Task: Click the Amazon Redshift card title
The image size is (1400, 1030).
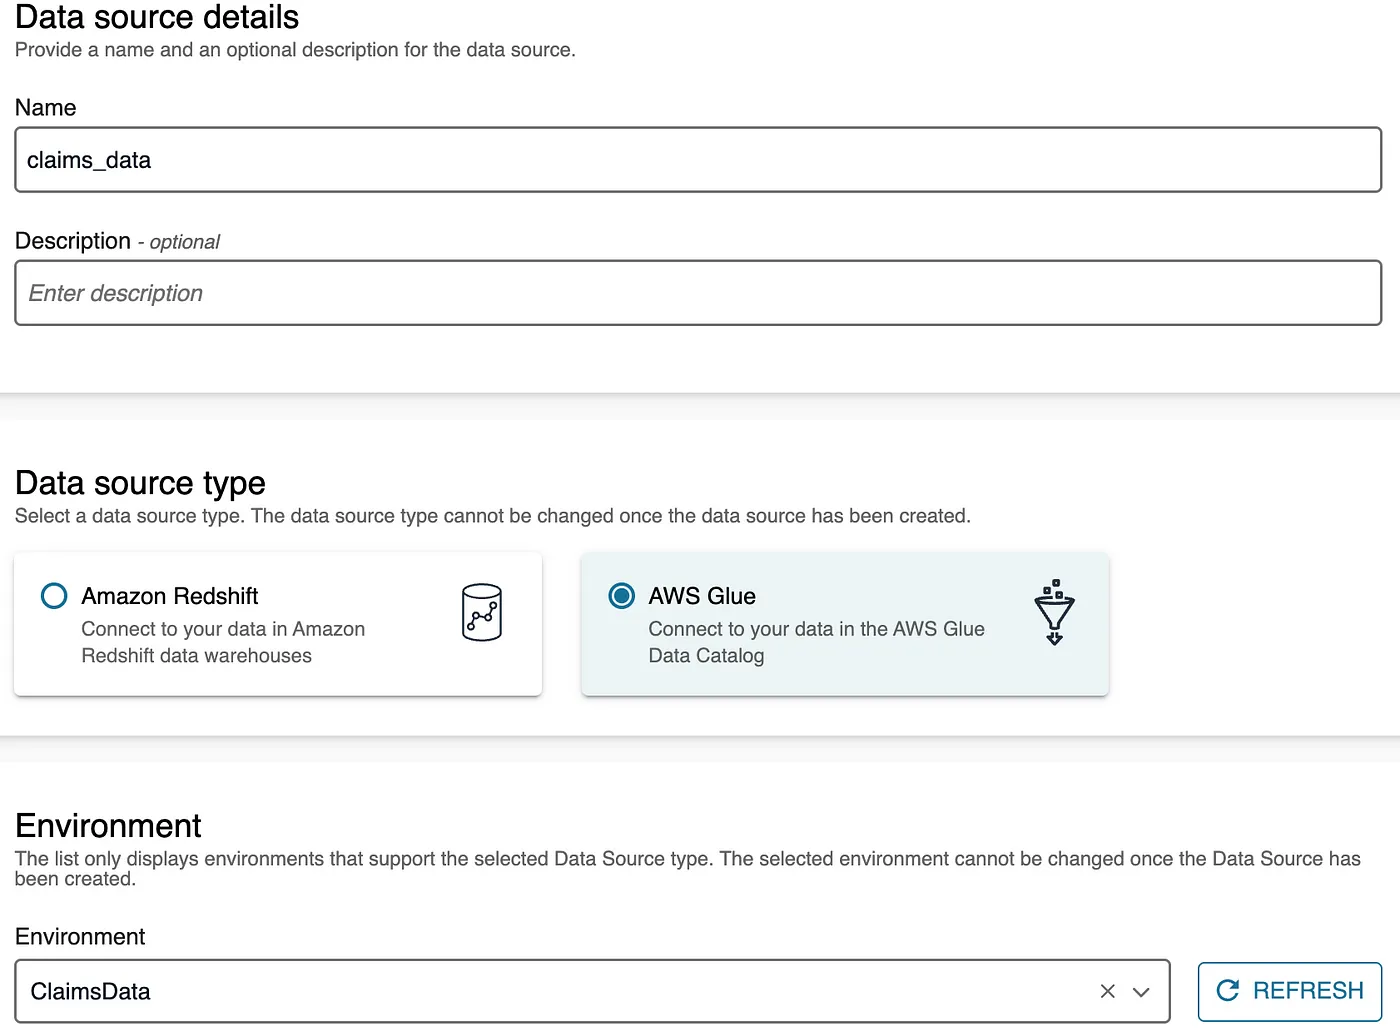Action: [170, 596]
